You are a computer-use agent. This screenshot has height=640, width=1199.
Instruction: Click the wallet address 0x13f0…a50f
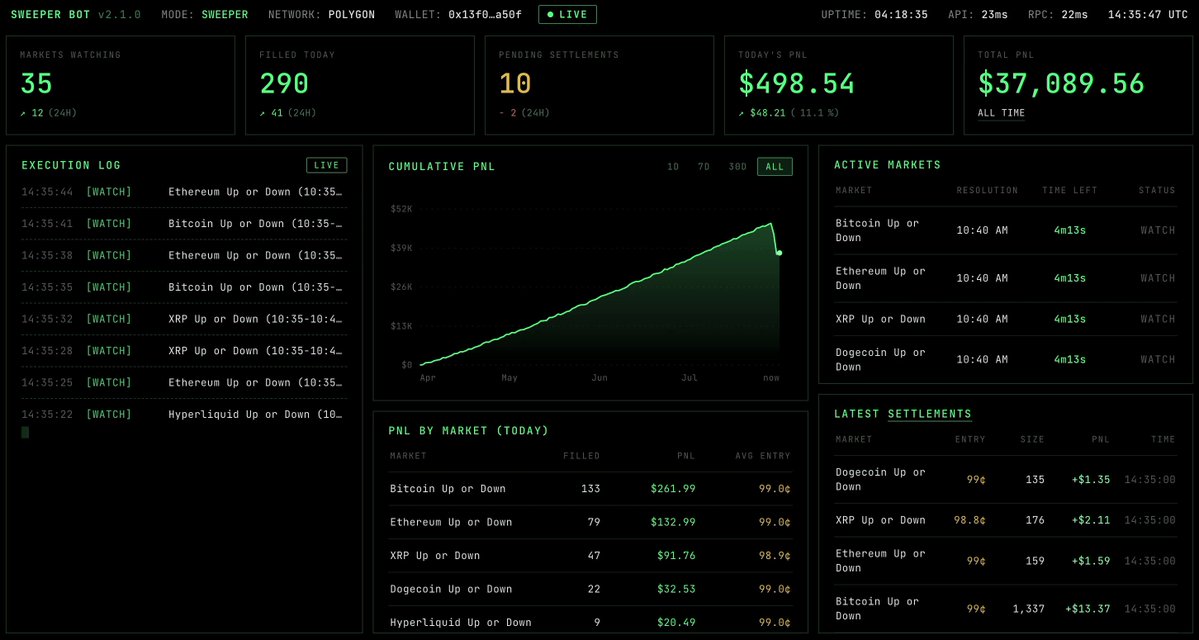click(x=483, y=15)
